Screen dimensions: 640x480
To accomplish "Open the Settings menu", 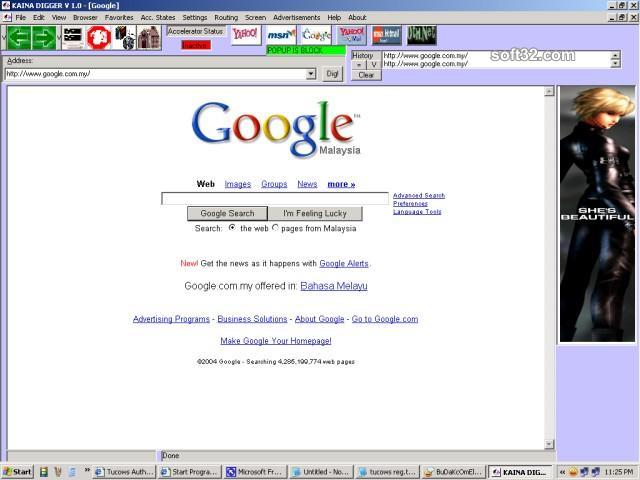I will click(x=195, y=18).
